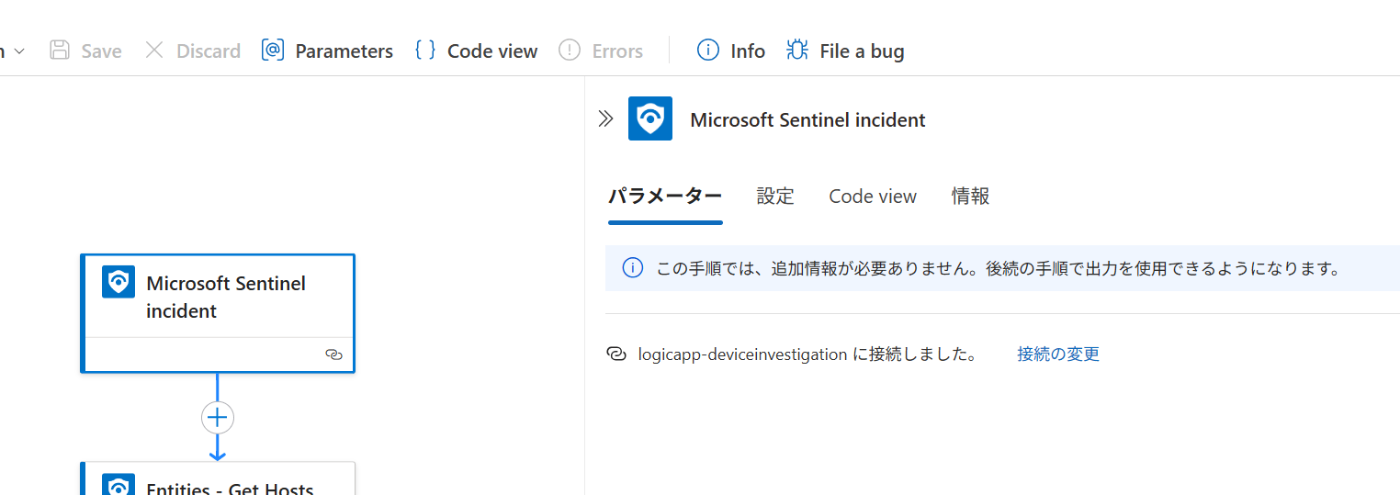The width and height of the screenshot is (1400, 495).
Task: Click the Save label in the toolbar
Action: pyautogui.click(x=101, y=51)
